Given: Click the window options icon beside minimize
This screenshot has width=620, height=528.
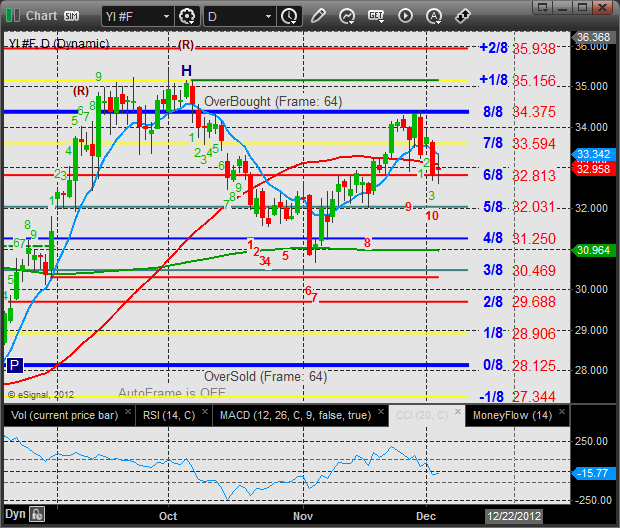Looking at the screenshot, I should pos(542,7).
